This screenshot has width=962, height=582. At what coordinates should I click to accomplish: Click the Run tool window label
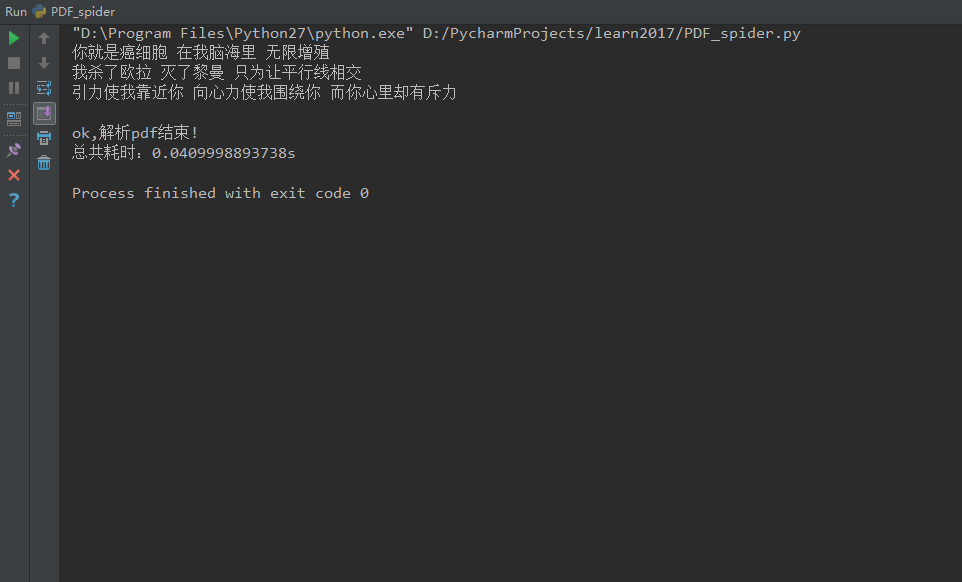coord(15,11)
